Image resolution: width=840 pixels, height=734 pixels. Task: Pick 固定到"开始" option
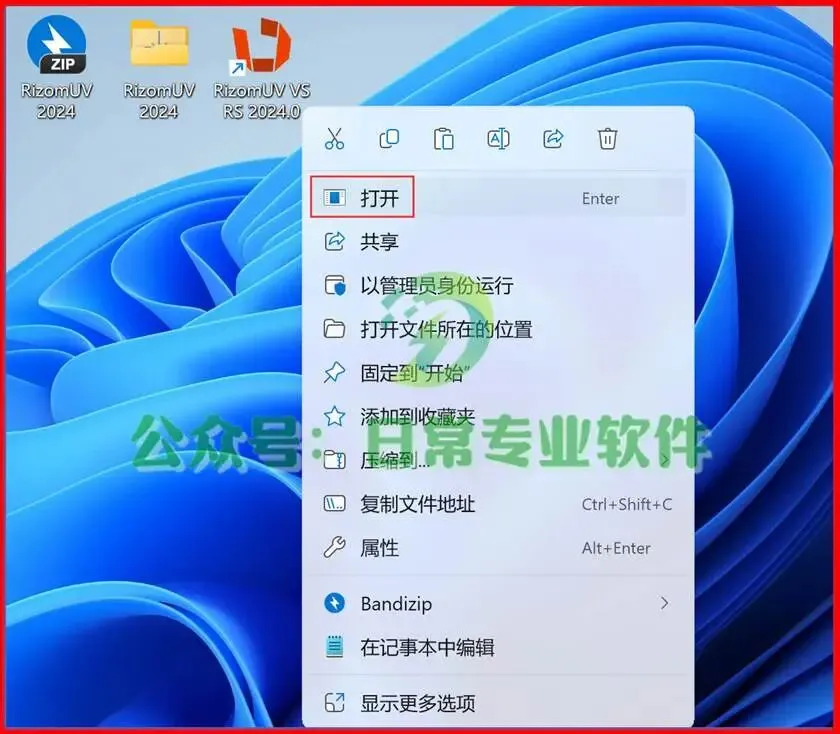(498, 372)
